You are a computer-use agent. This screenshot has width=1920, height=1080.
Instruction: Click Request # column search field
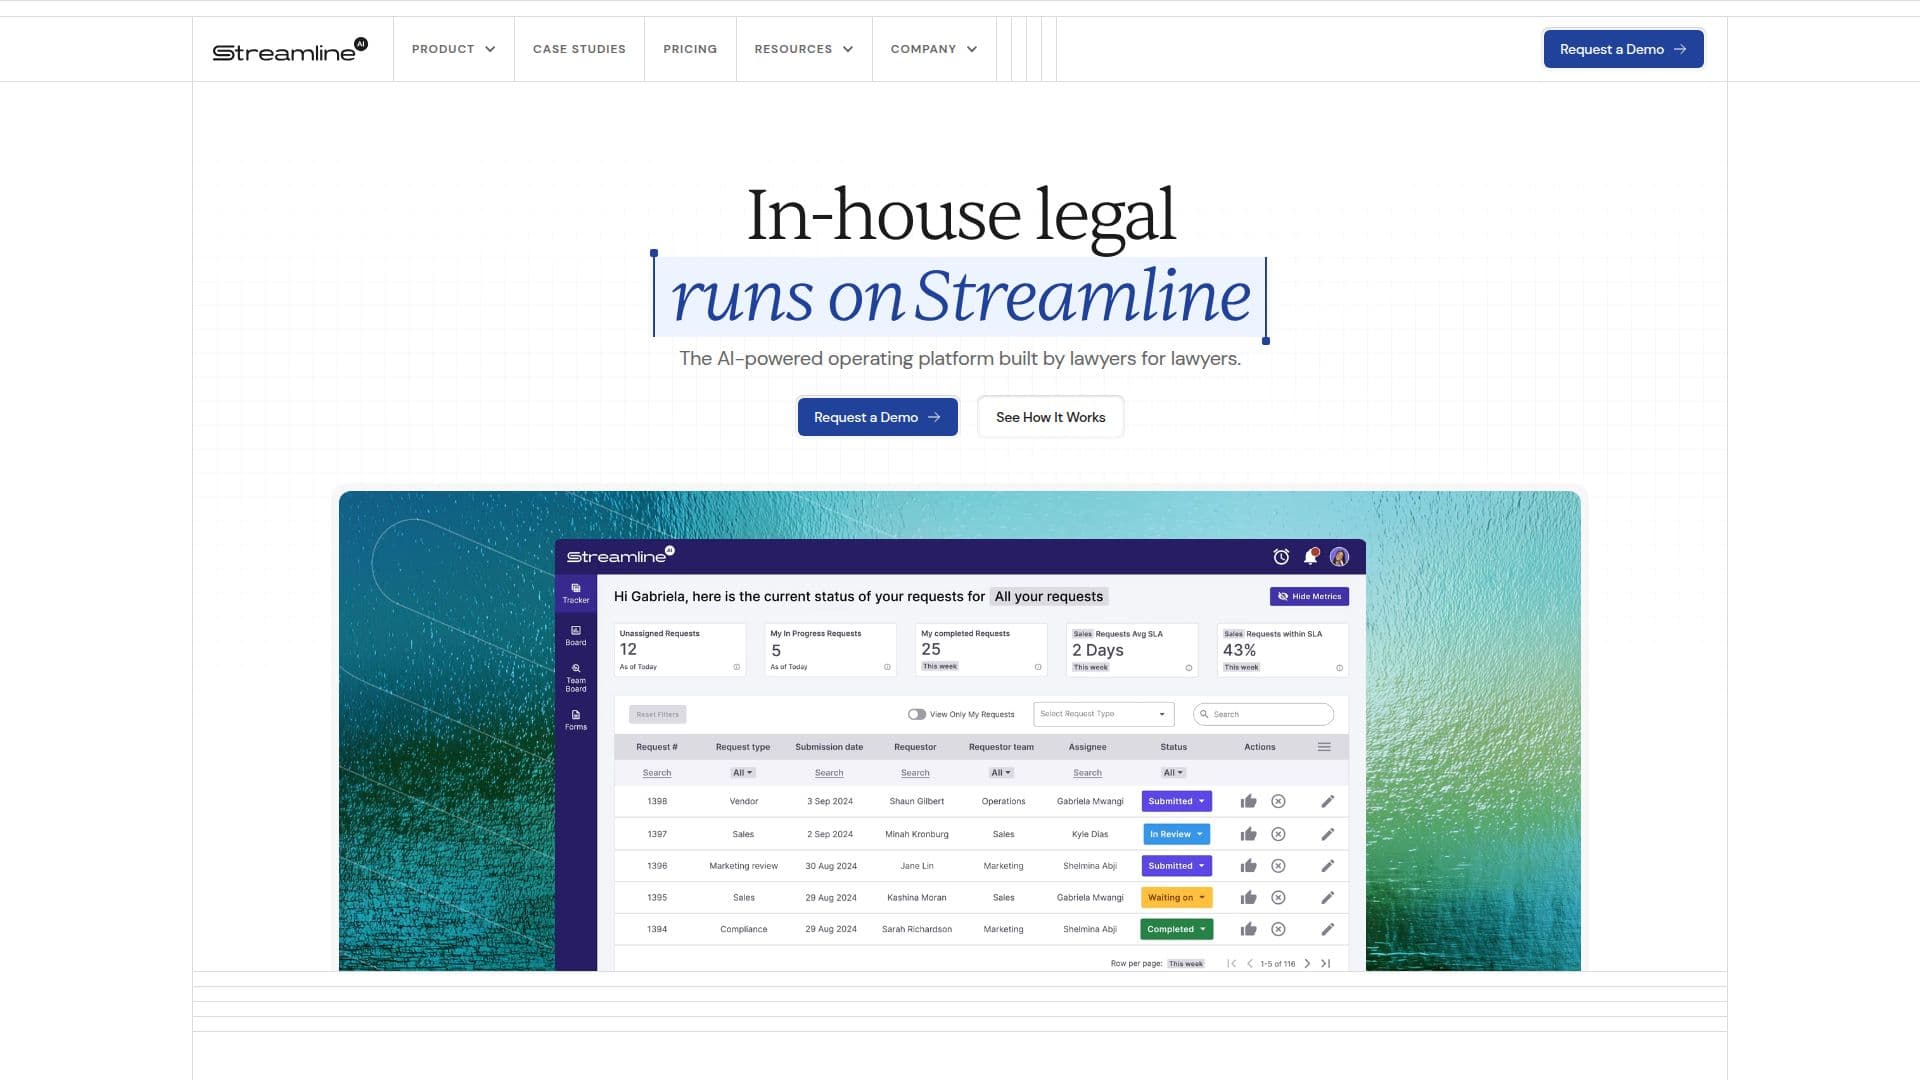pos(657,773)
